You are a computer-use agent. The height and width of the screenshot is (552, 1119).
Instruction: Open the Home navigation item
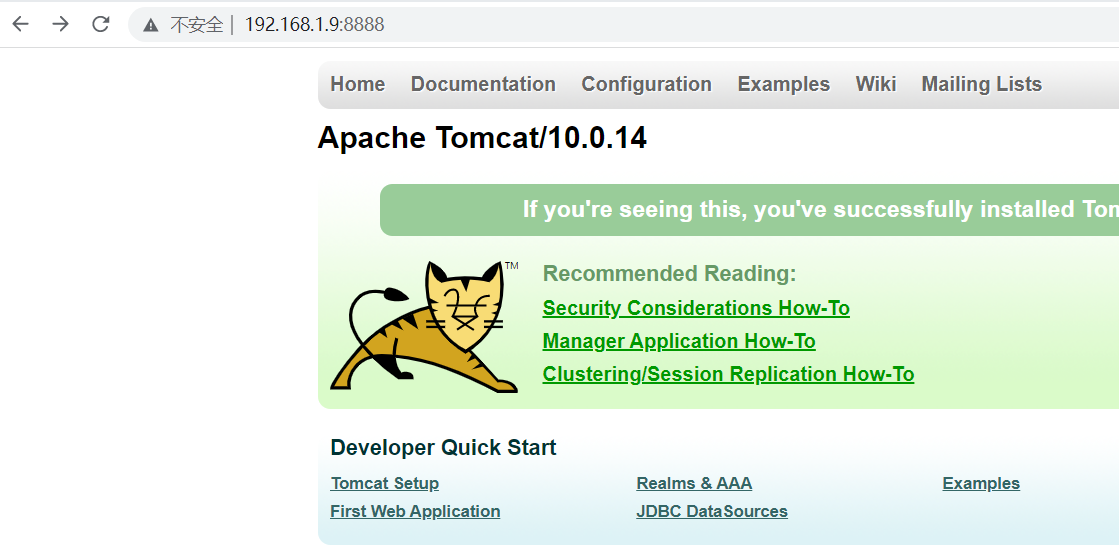tap(358, 84)
